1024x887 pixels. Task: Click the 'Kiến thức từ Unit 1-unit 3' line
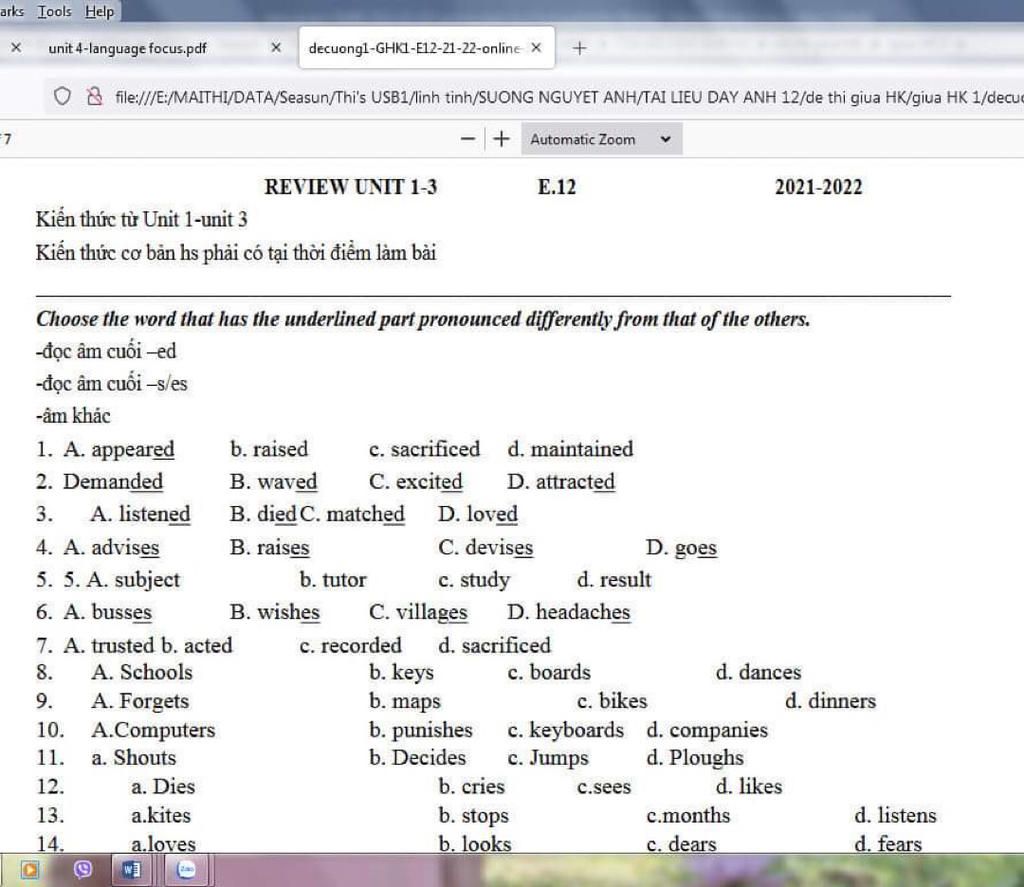142,219
